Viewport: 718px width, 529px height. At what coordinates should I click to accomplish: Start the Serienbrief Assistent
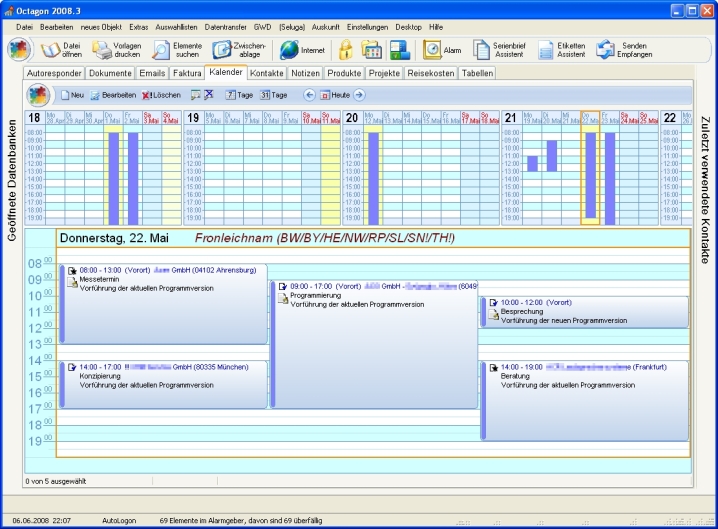pos(482,49)
